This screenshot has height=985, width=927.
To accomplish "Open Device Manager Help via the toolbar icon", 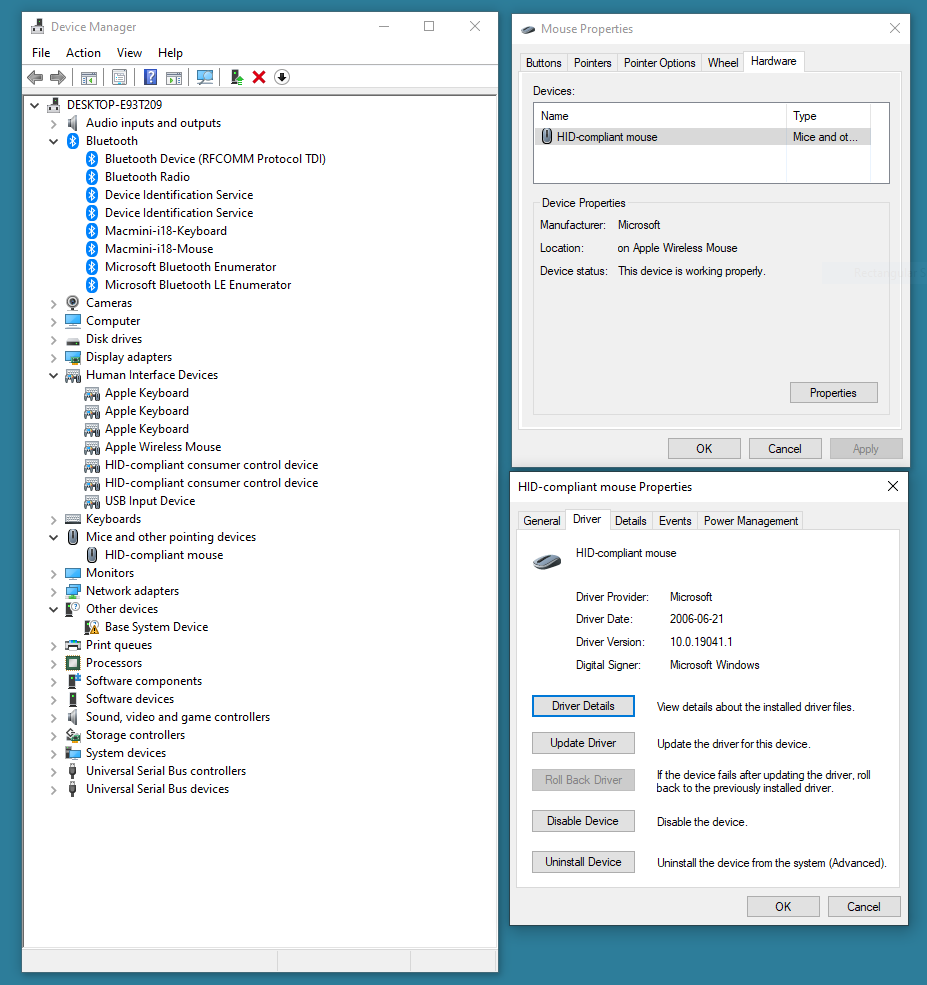I will [x=151, y=77].
